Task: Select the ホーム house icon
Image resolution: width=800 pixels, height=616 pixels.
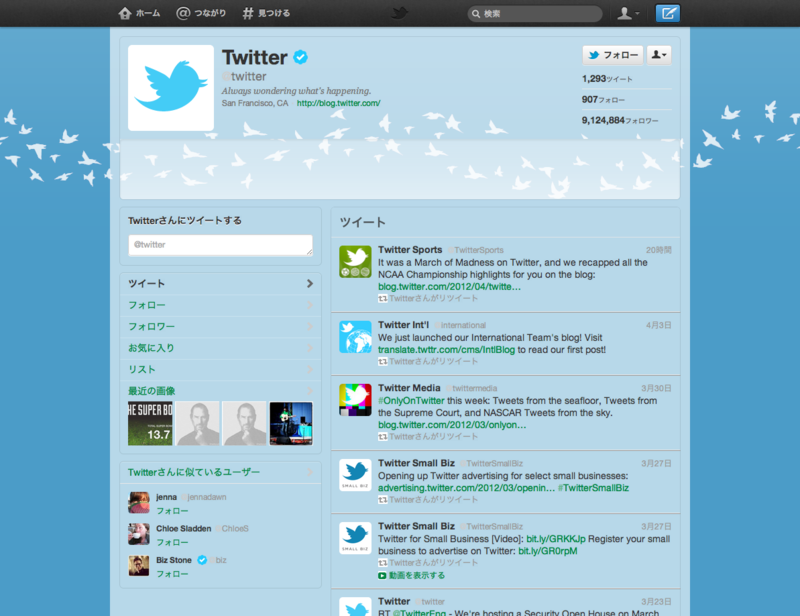Action: [126, 13]
